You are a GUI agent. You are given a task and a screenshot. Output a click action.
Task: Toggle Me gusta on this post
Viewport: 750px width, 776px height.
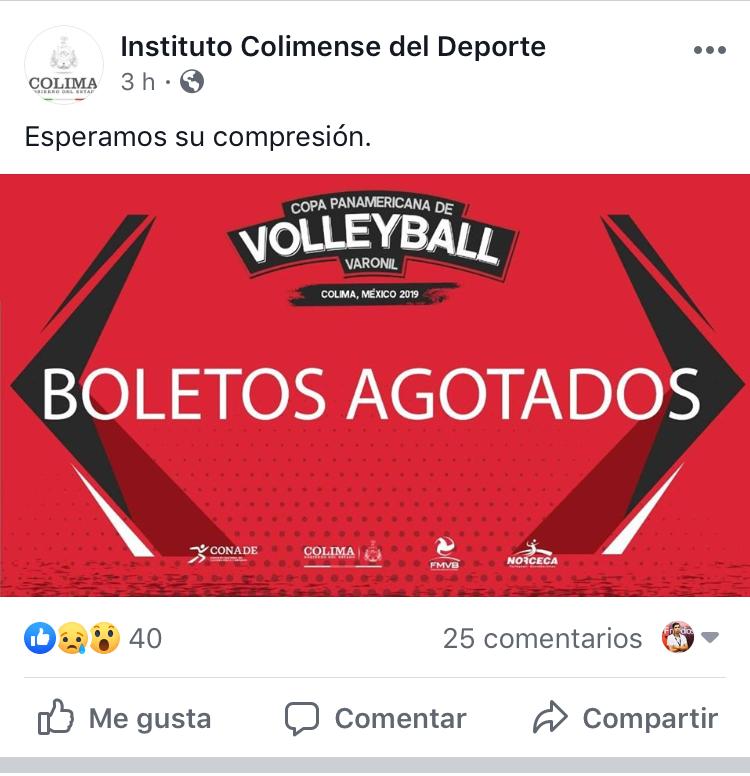click(x=125, y=718)
